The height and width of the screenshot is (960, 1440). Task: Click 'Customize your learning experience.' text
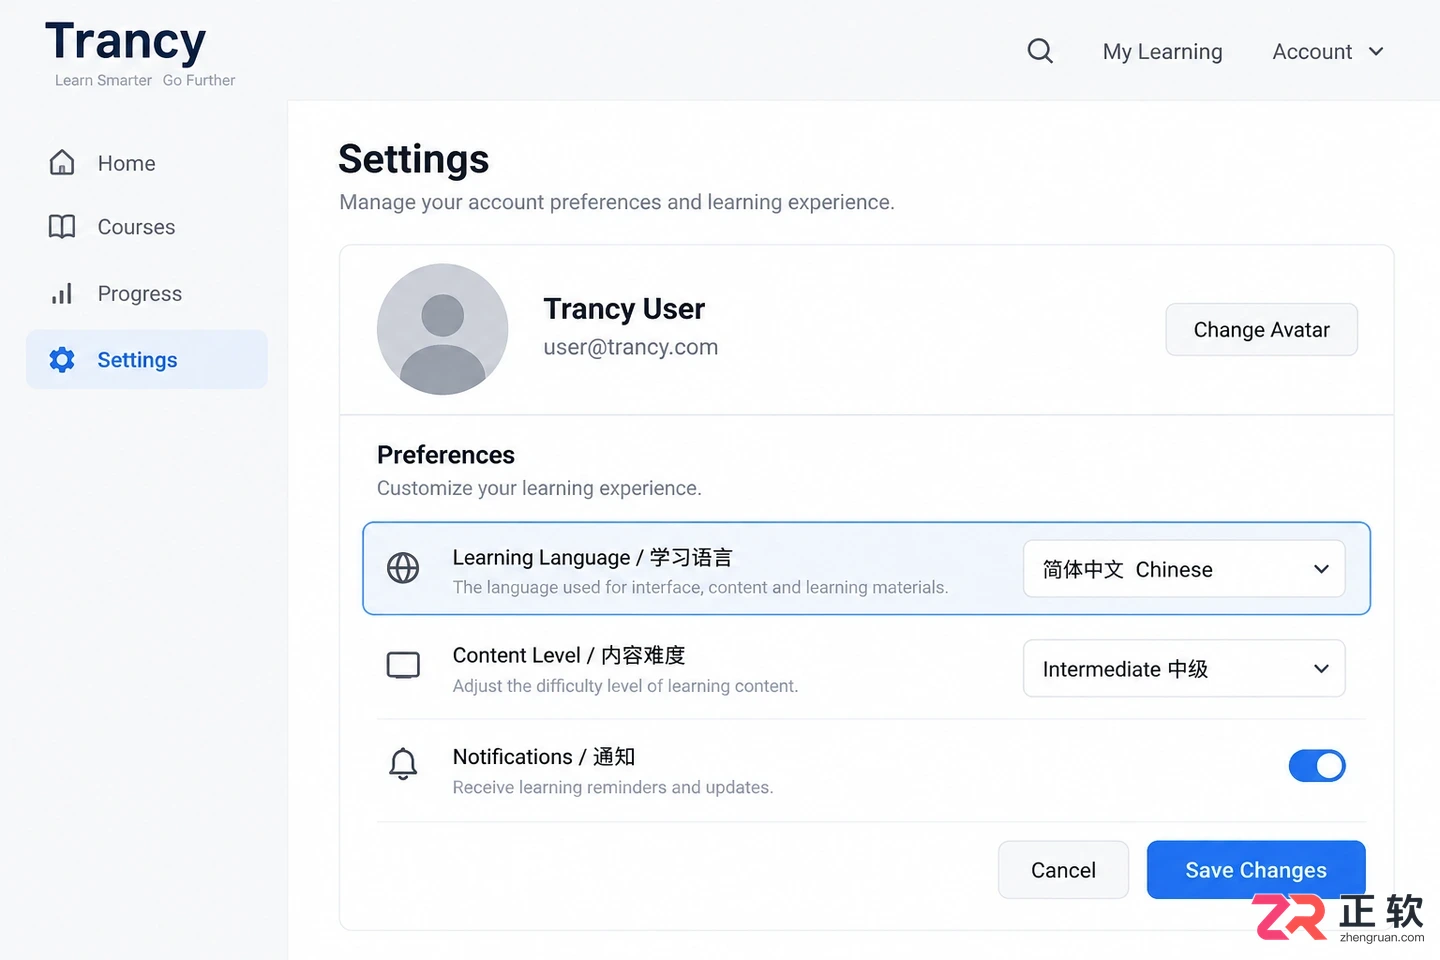point(539,488)
